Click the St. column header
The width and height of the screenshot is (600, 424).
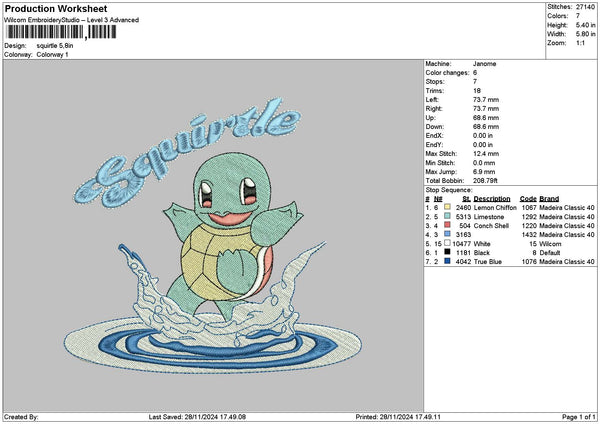pos(466,199)
